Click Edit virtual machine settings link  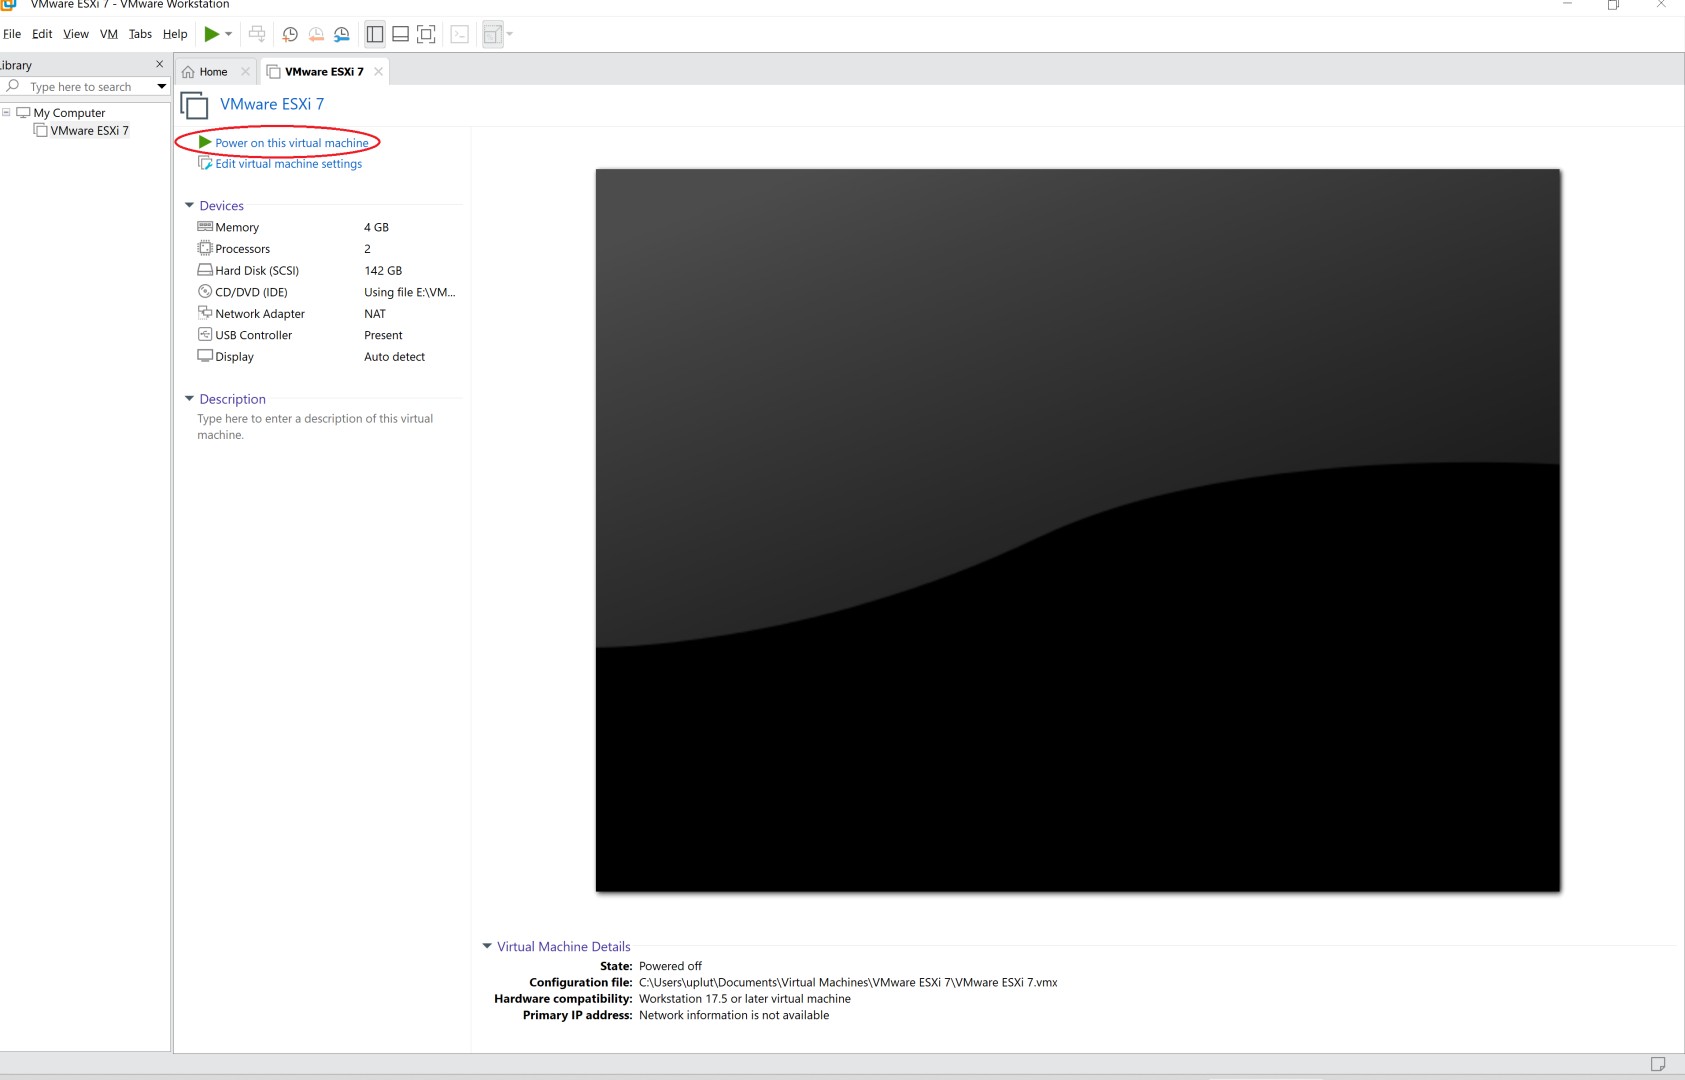click(288, 164)
